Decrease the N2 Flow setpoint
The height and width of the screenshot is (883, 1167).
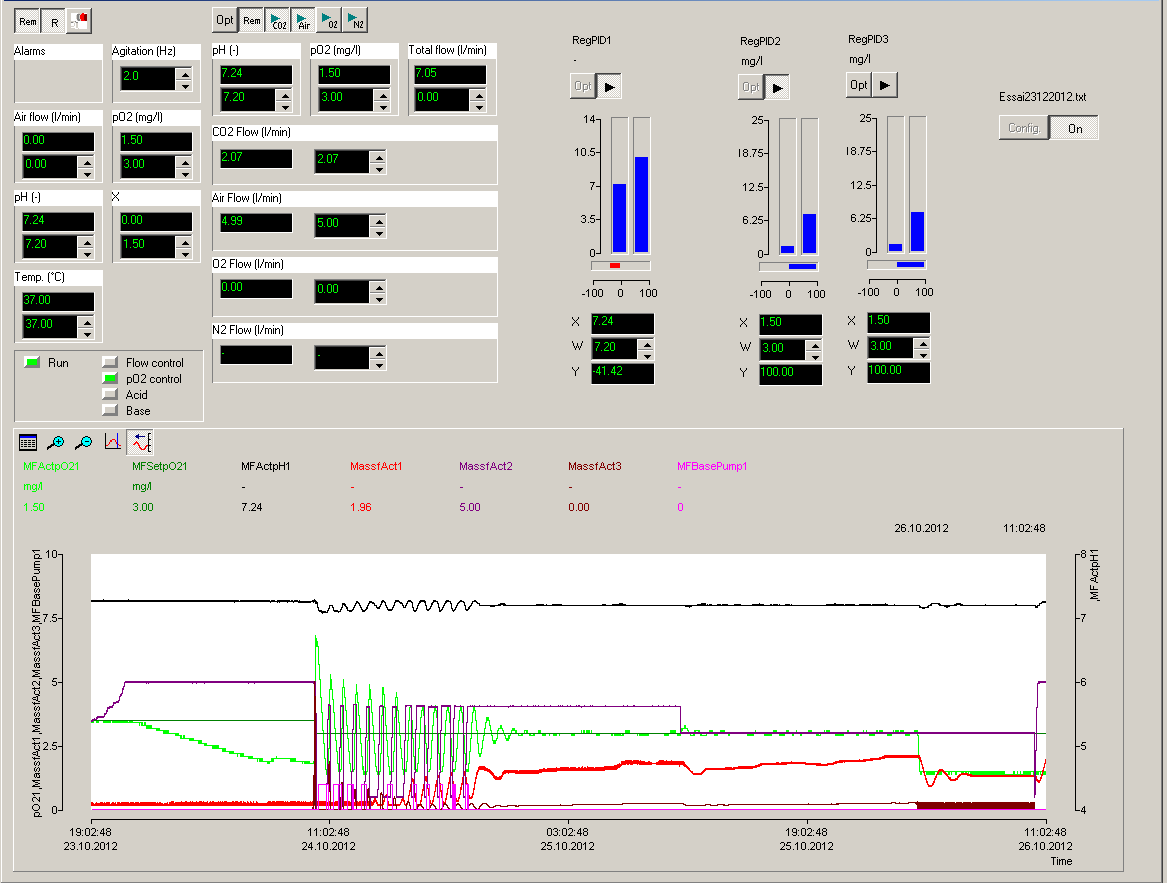pos(379,365)
